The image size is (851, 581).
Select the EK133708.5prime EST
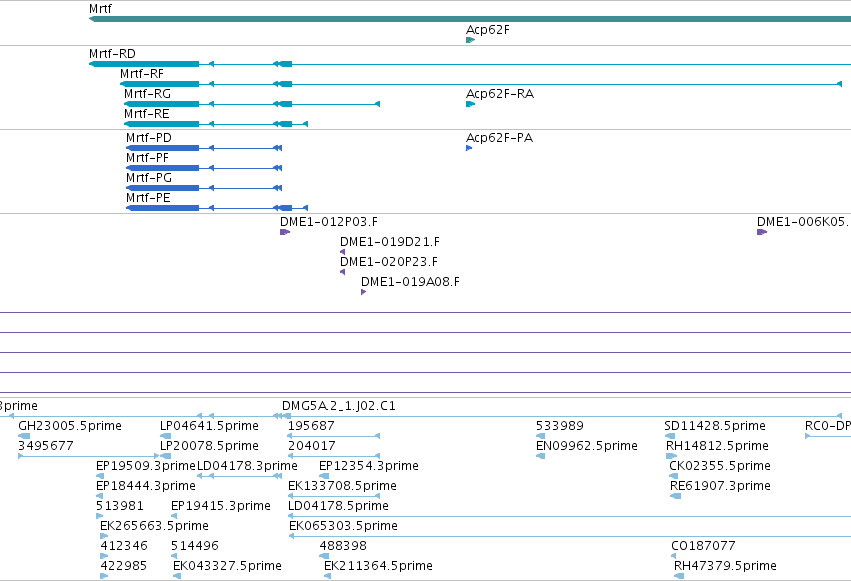(334, 496)
